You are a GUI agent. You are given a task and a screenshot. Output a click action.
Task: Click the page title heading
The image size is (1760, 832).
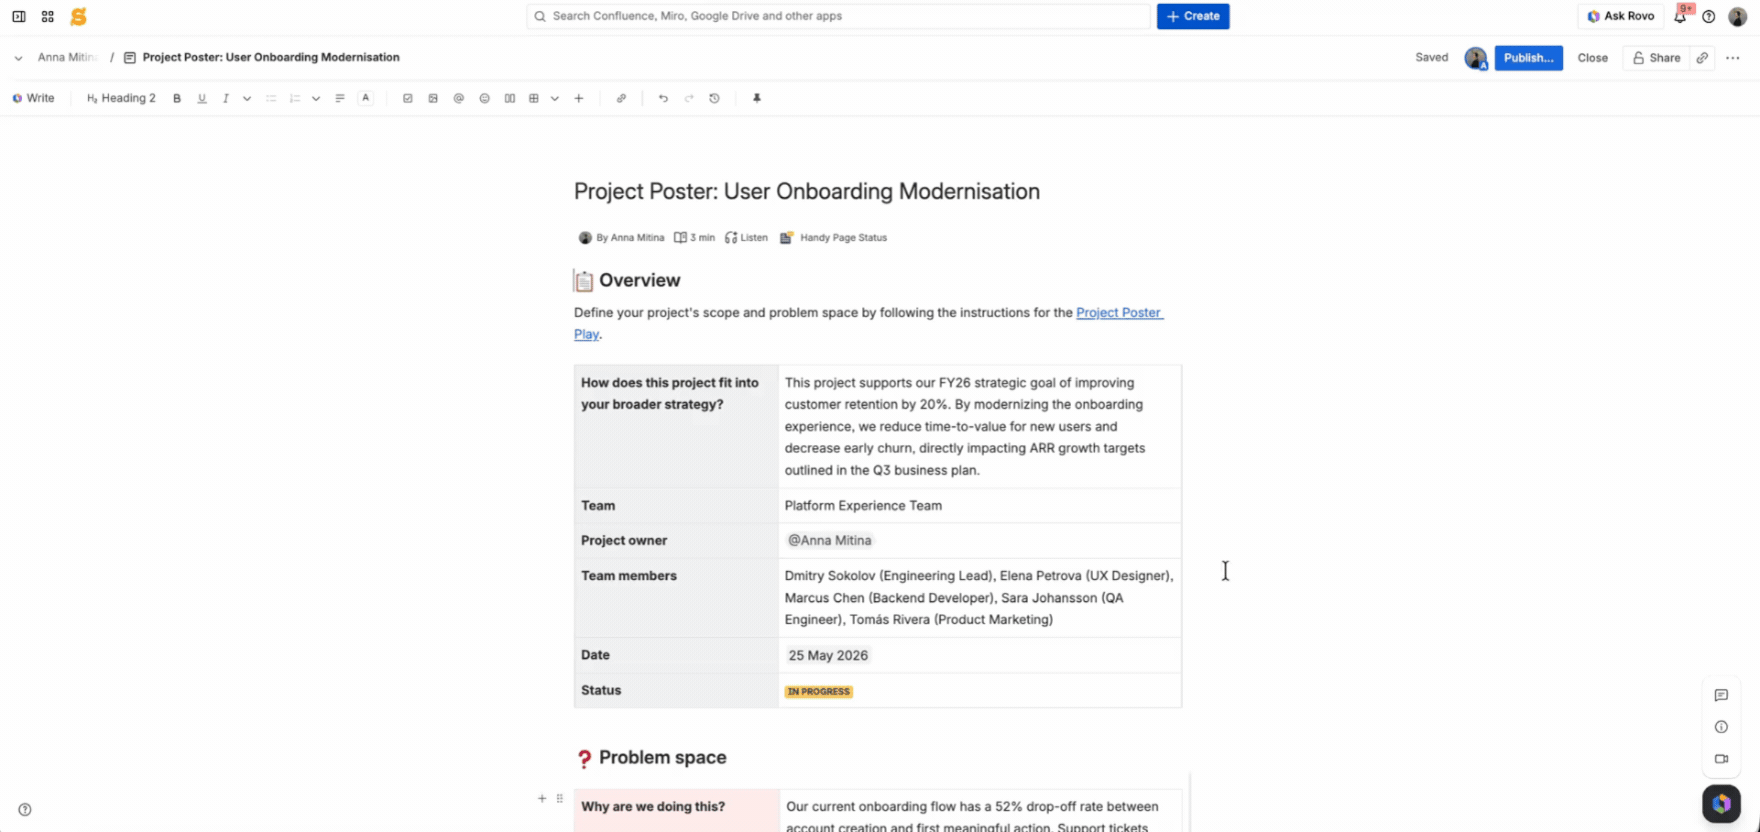(x=807, y=191)
